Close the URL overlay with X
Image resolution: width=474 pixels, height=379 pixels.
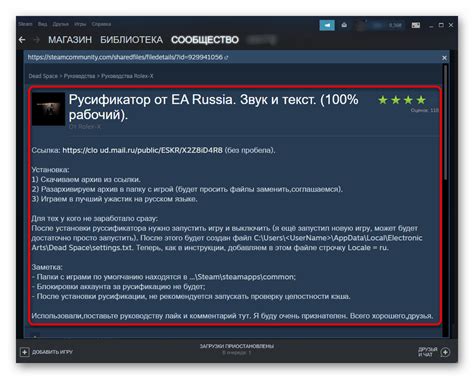click(444, 58)
